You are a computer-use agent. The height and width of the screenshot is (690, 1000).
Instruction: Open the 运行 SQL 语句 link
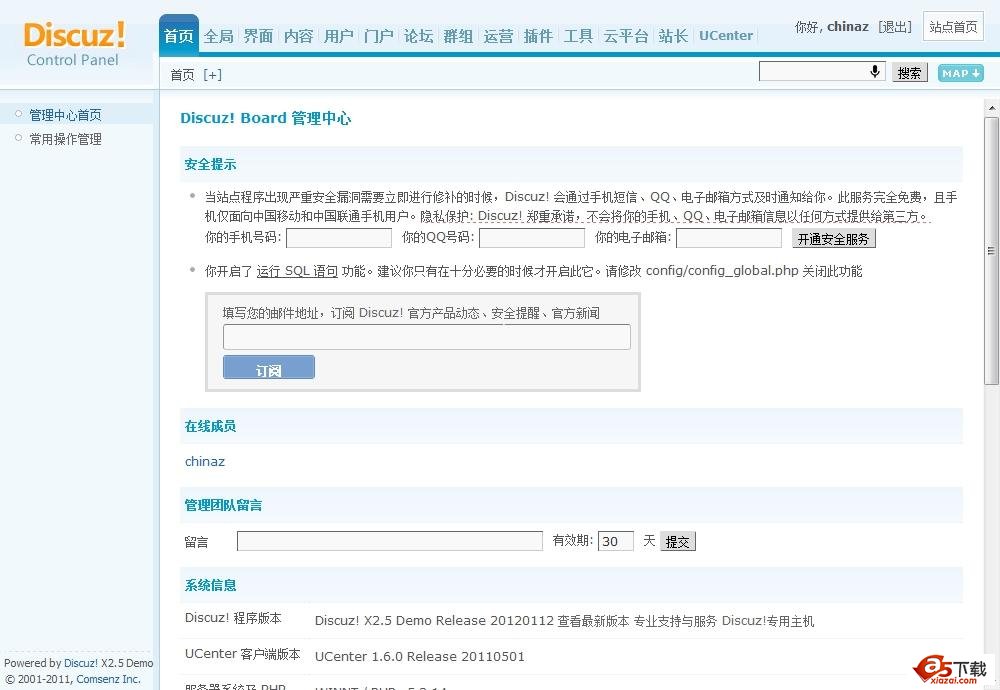297,271
